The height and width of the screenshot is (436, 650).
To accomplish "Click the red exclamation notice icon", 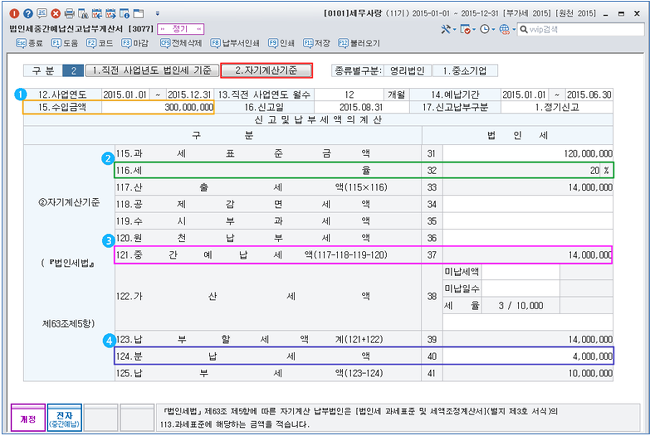I will point(14,14).
